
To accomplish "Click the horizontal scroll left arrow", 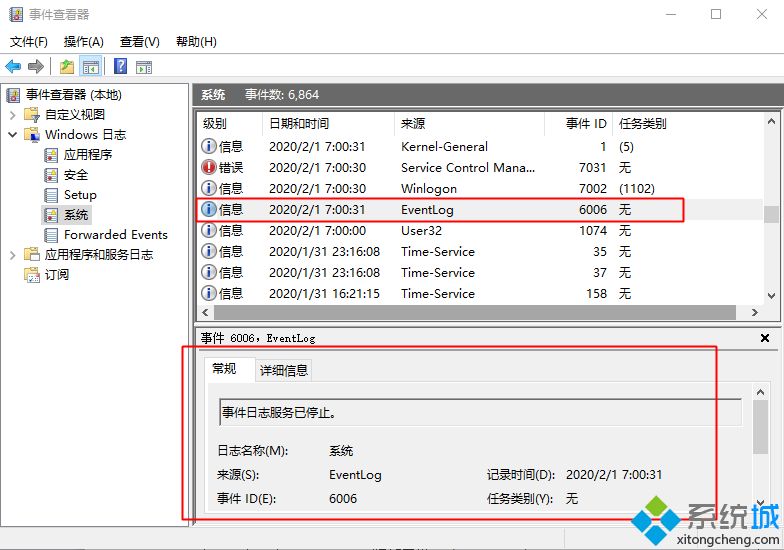I will (x=205, y=312).
